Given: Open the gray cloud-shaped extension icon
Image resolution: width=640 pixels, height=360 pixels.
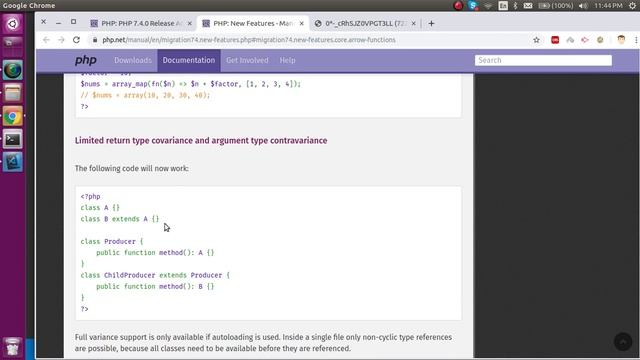Looking at the screenshot, I should pyautogui.click(x=570, y=40).
